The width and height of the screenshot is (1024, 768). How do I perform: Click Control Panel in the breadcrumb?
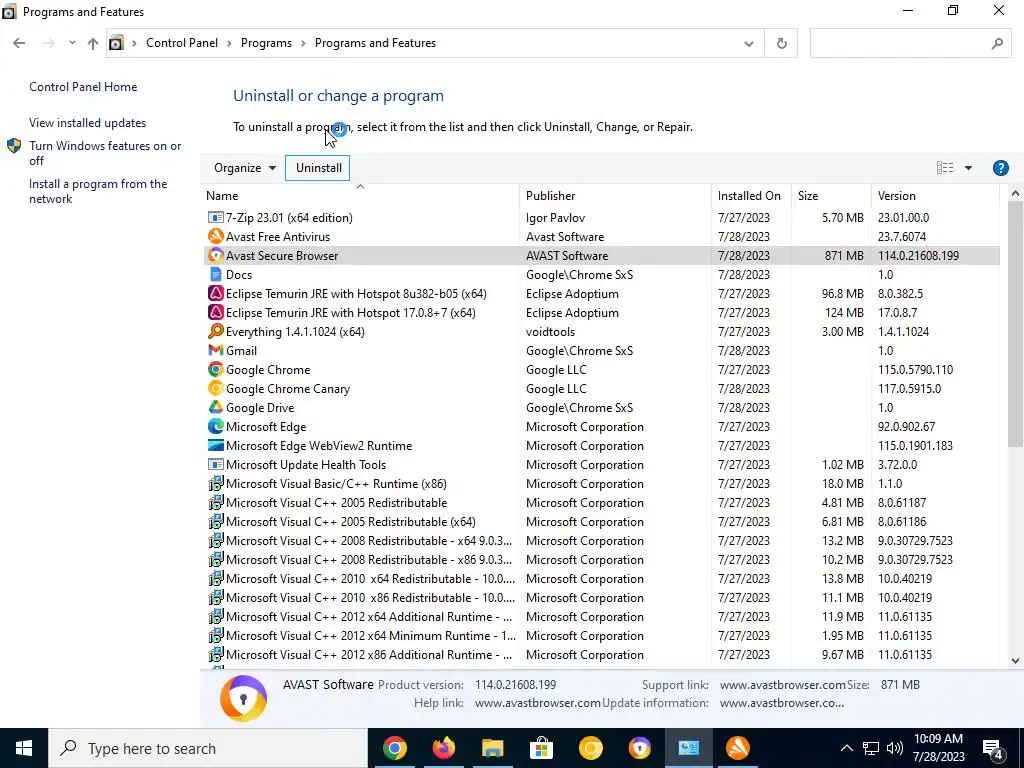point(182,43)
